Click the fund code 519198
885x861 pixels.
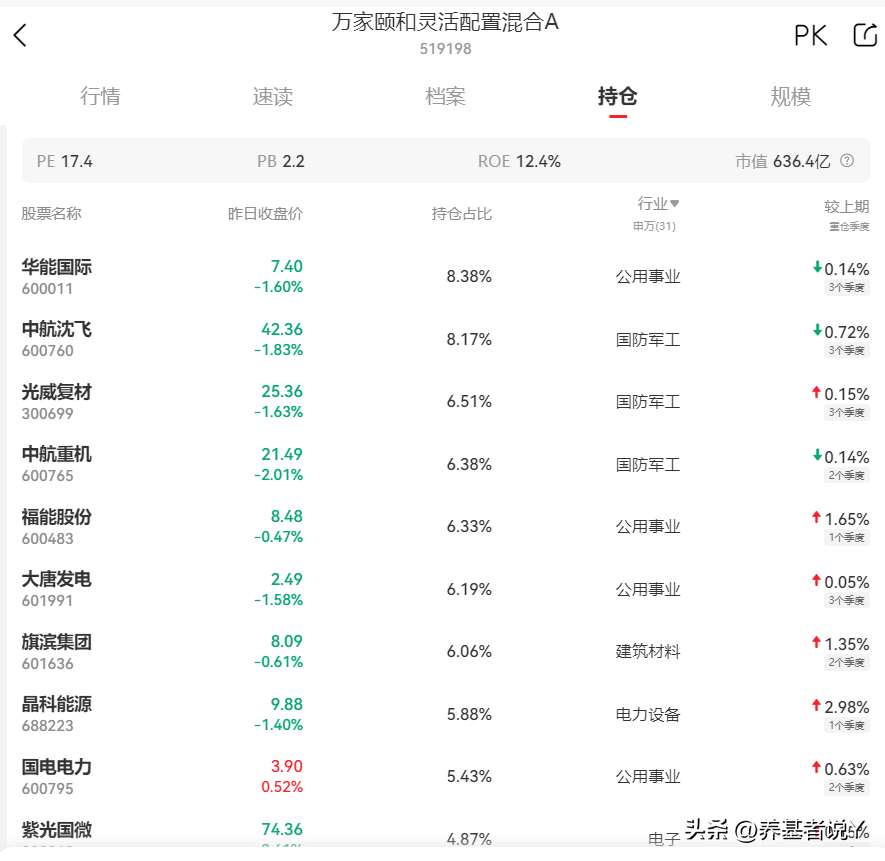click(445, 49)
